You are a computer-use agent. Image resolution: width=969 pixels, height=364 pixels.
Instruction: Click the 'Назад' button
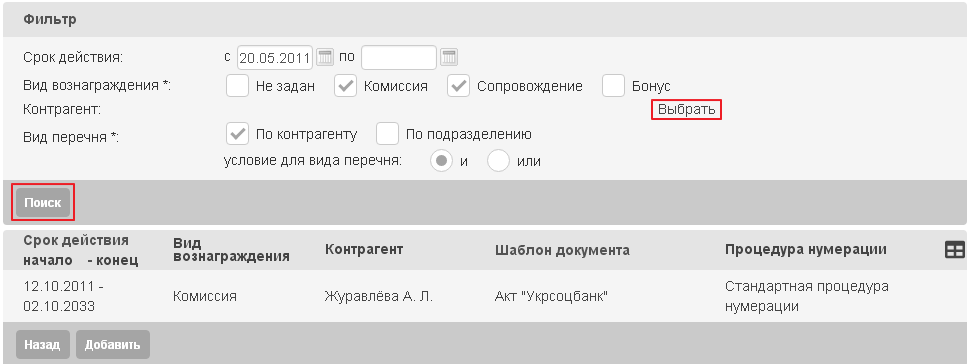tap(42, 344)
